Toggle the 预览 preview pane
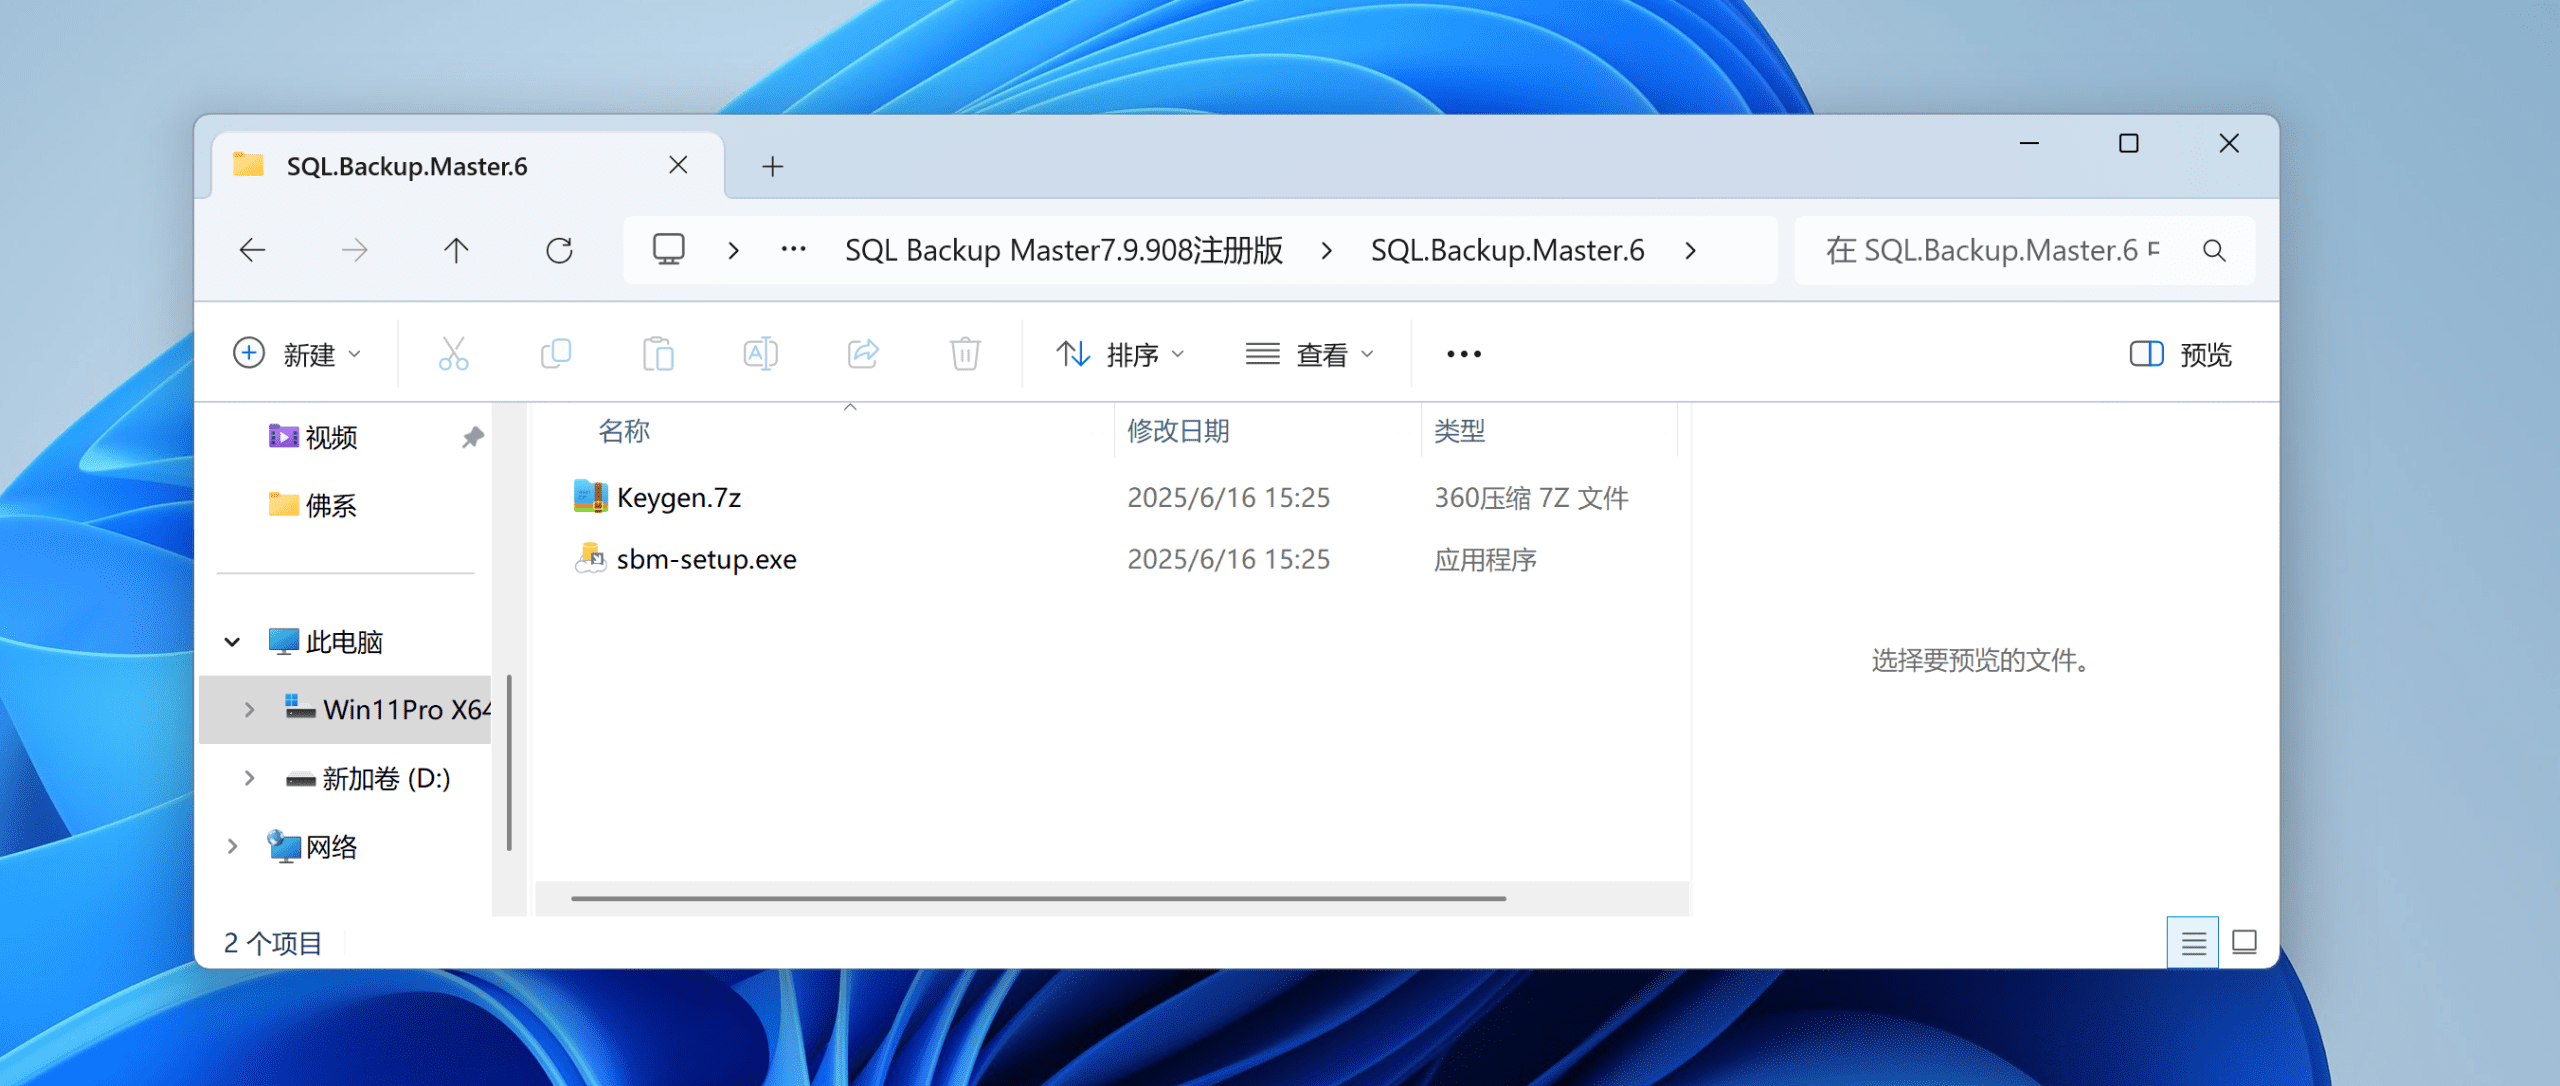The width and height of the screenshot is (2560, 1086). (2181, 354)
